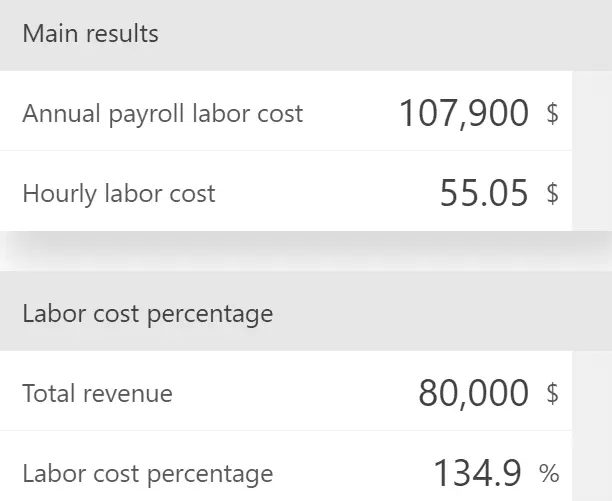Click the dollar unit beside 107,900
Screen dimensions: 612x501
click(x=552, y=114)
